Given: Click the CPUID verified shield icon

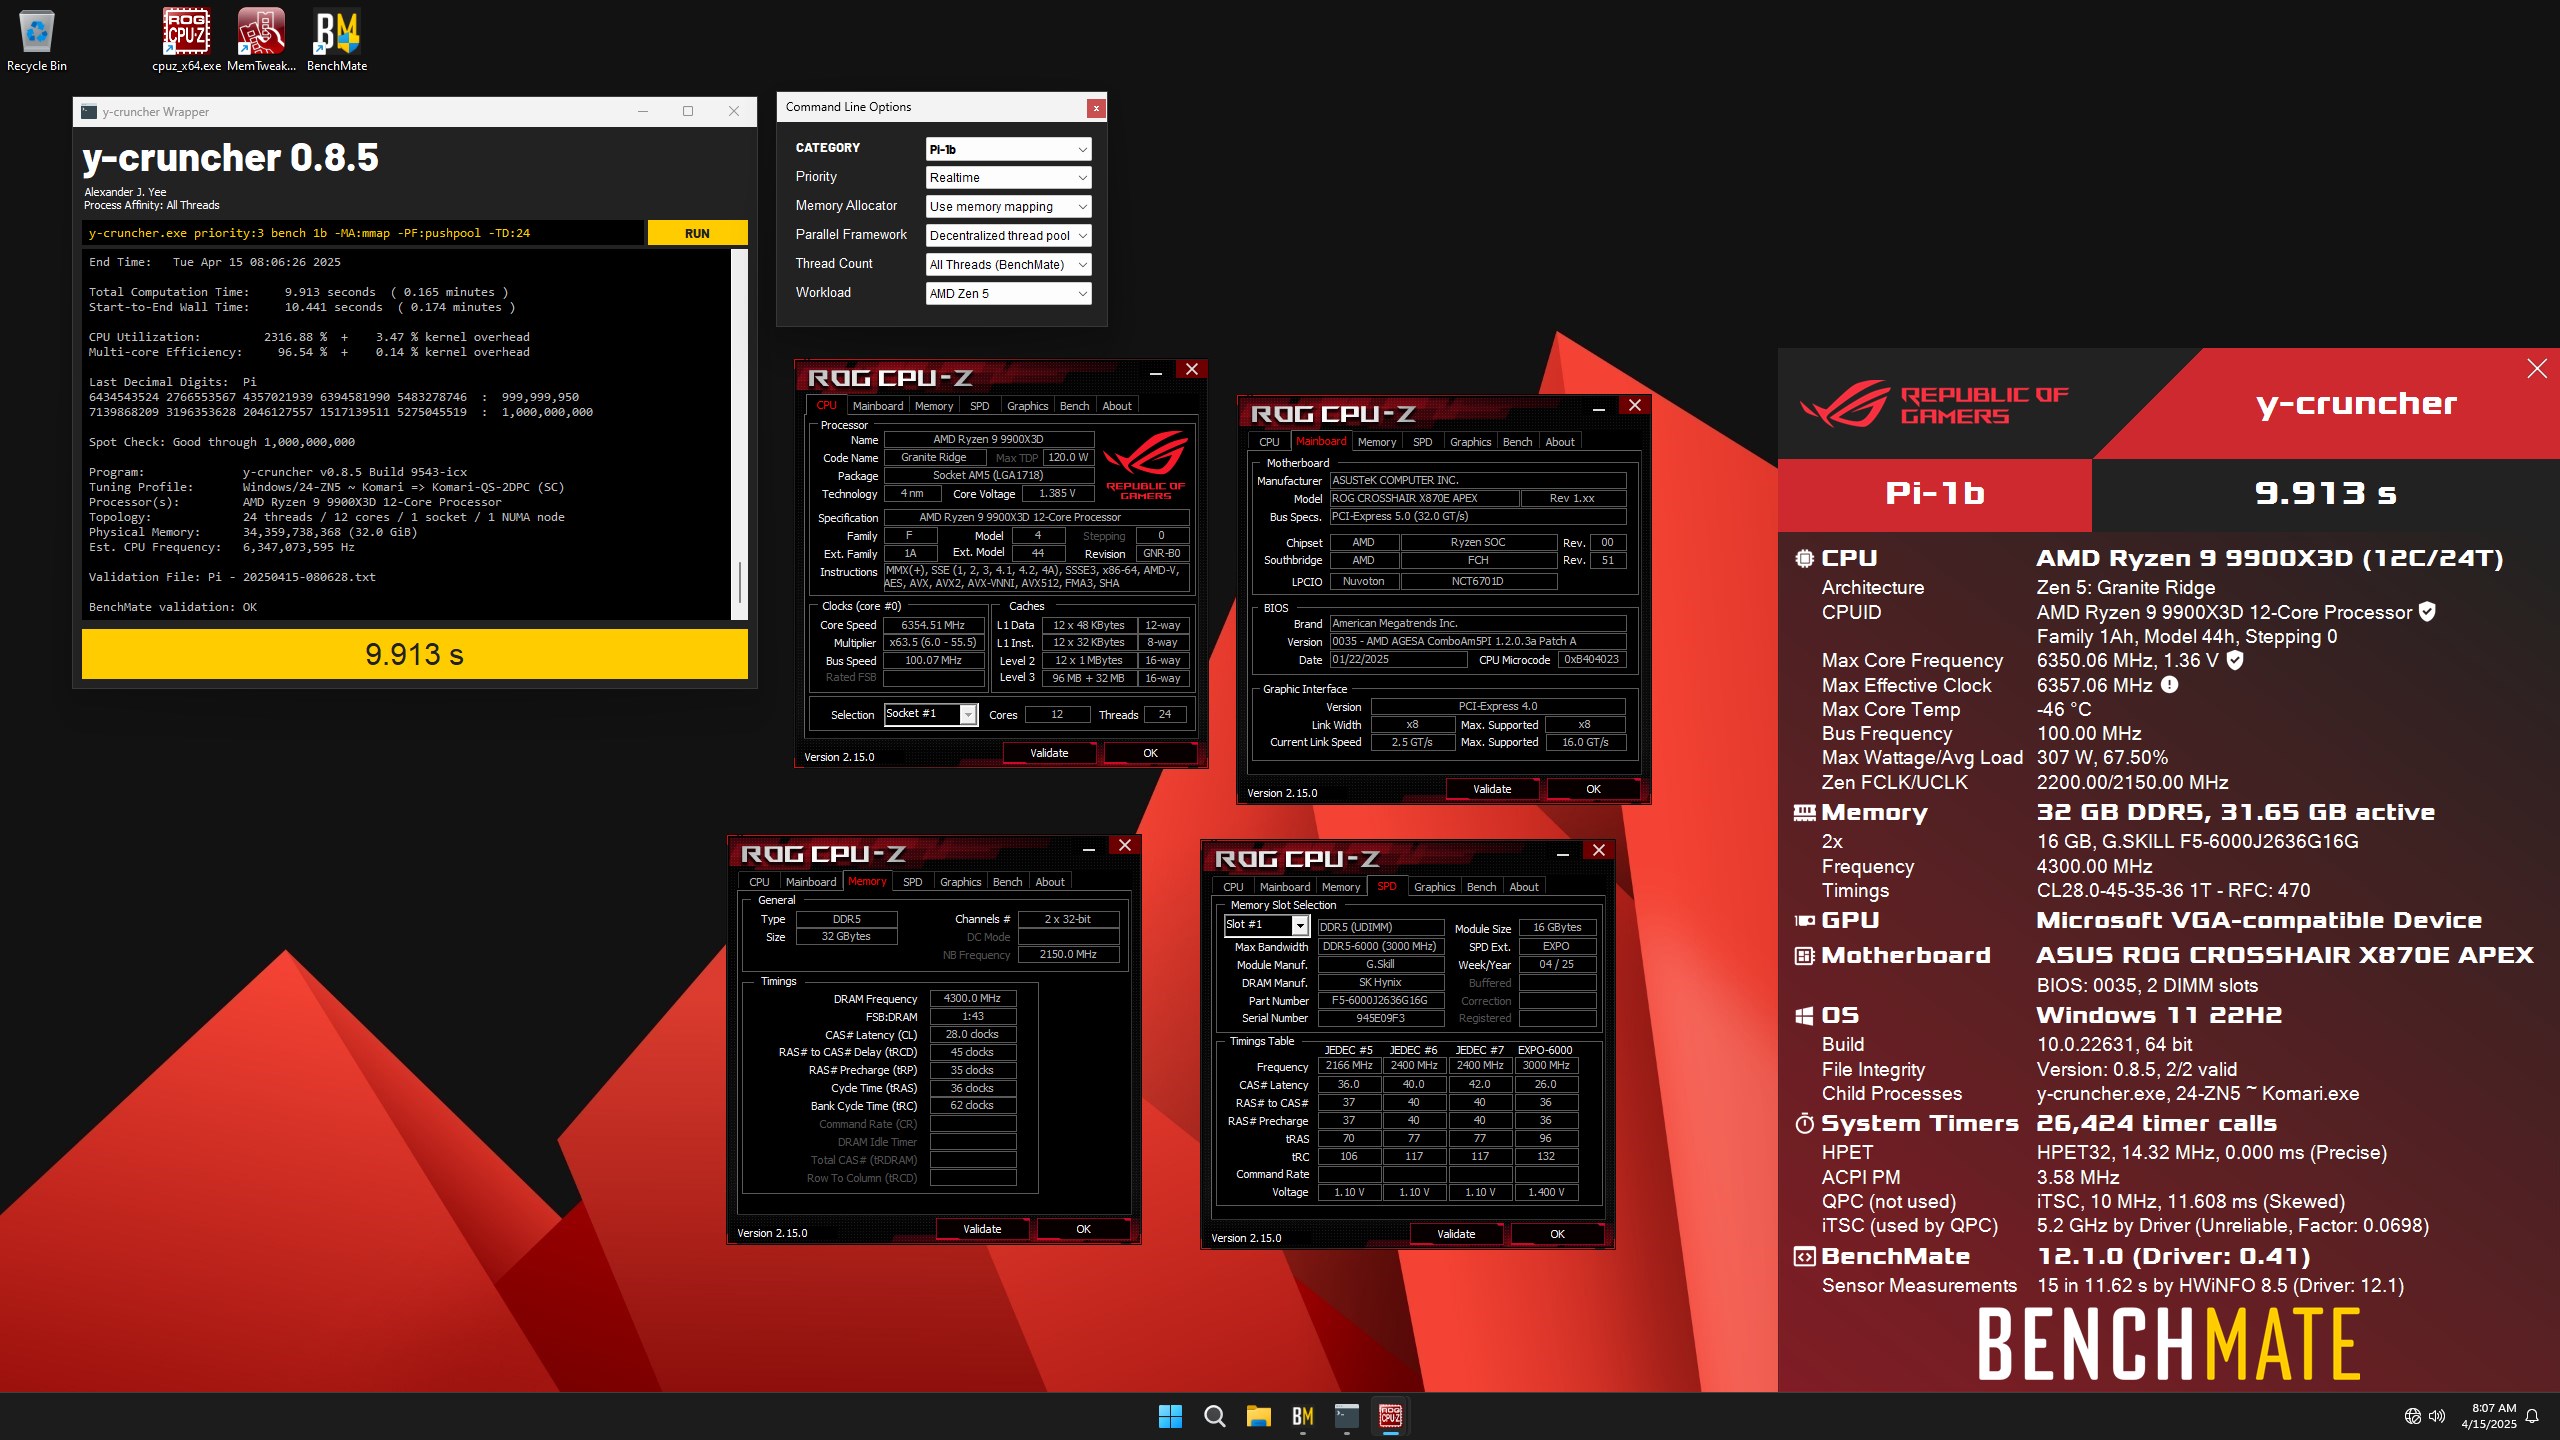Looking at the screenshot, I should click(x=2427, y=612).
